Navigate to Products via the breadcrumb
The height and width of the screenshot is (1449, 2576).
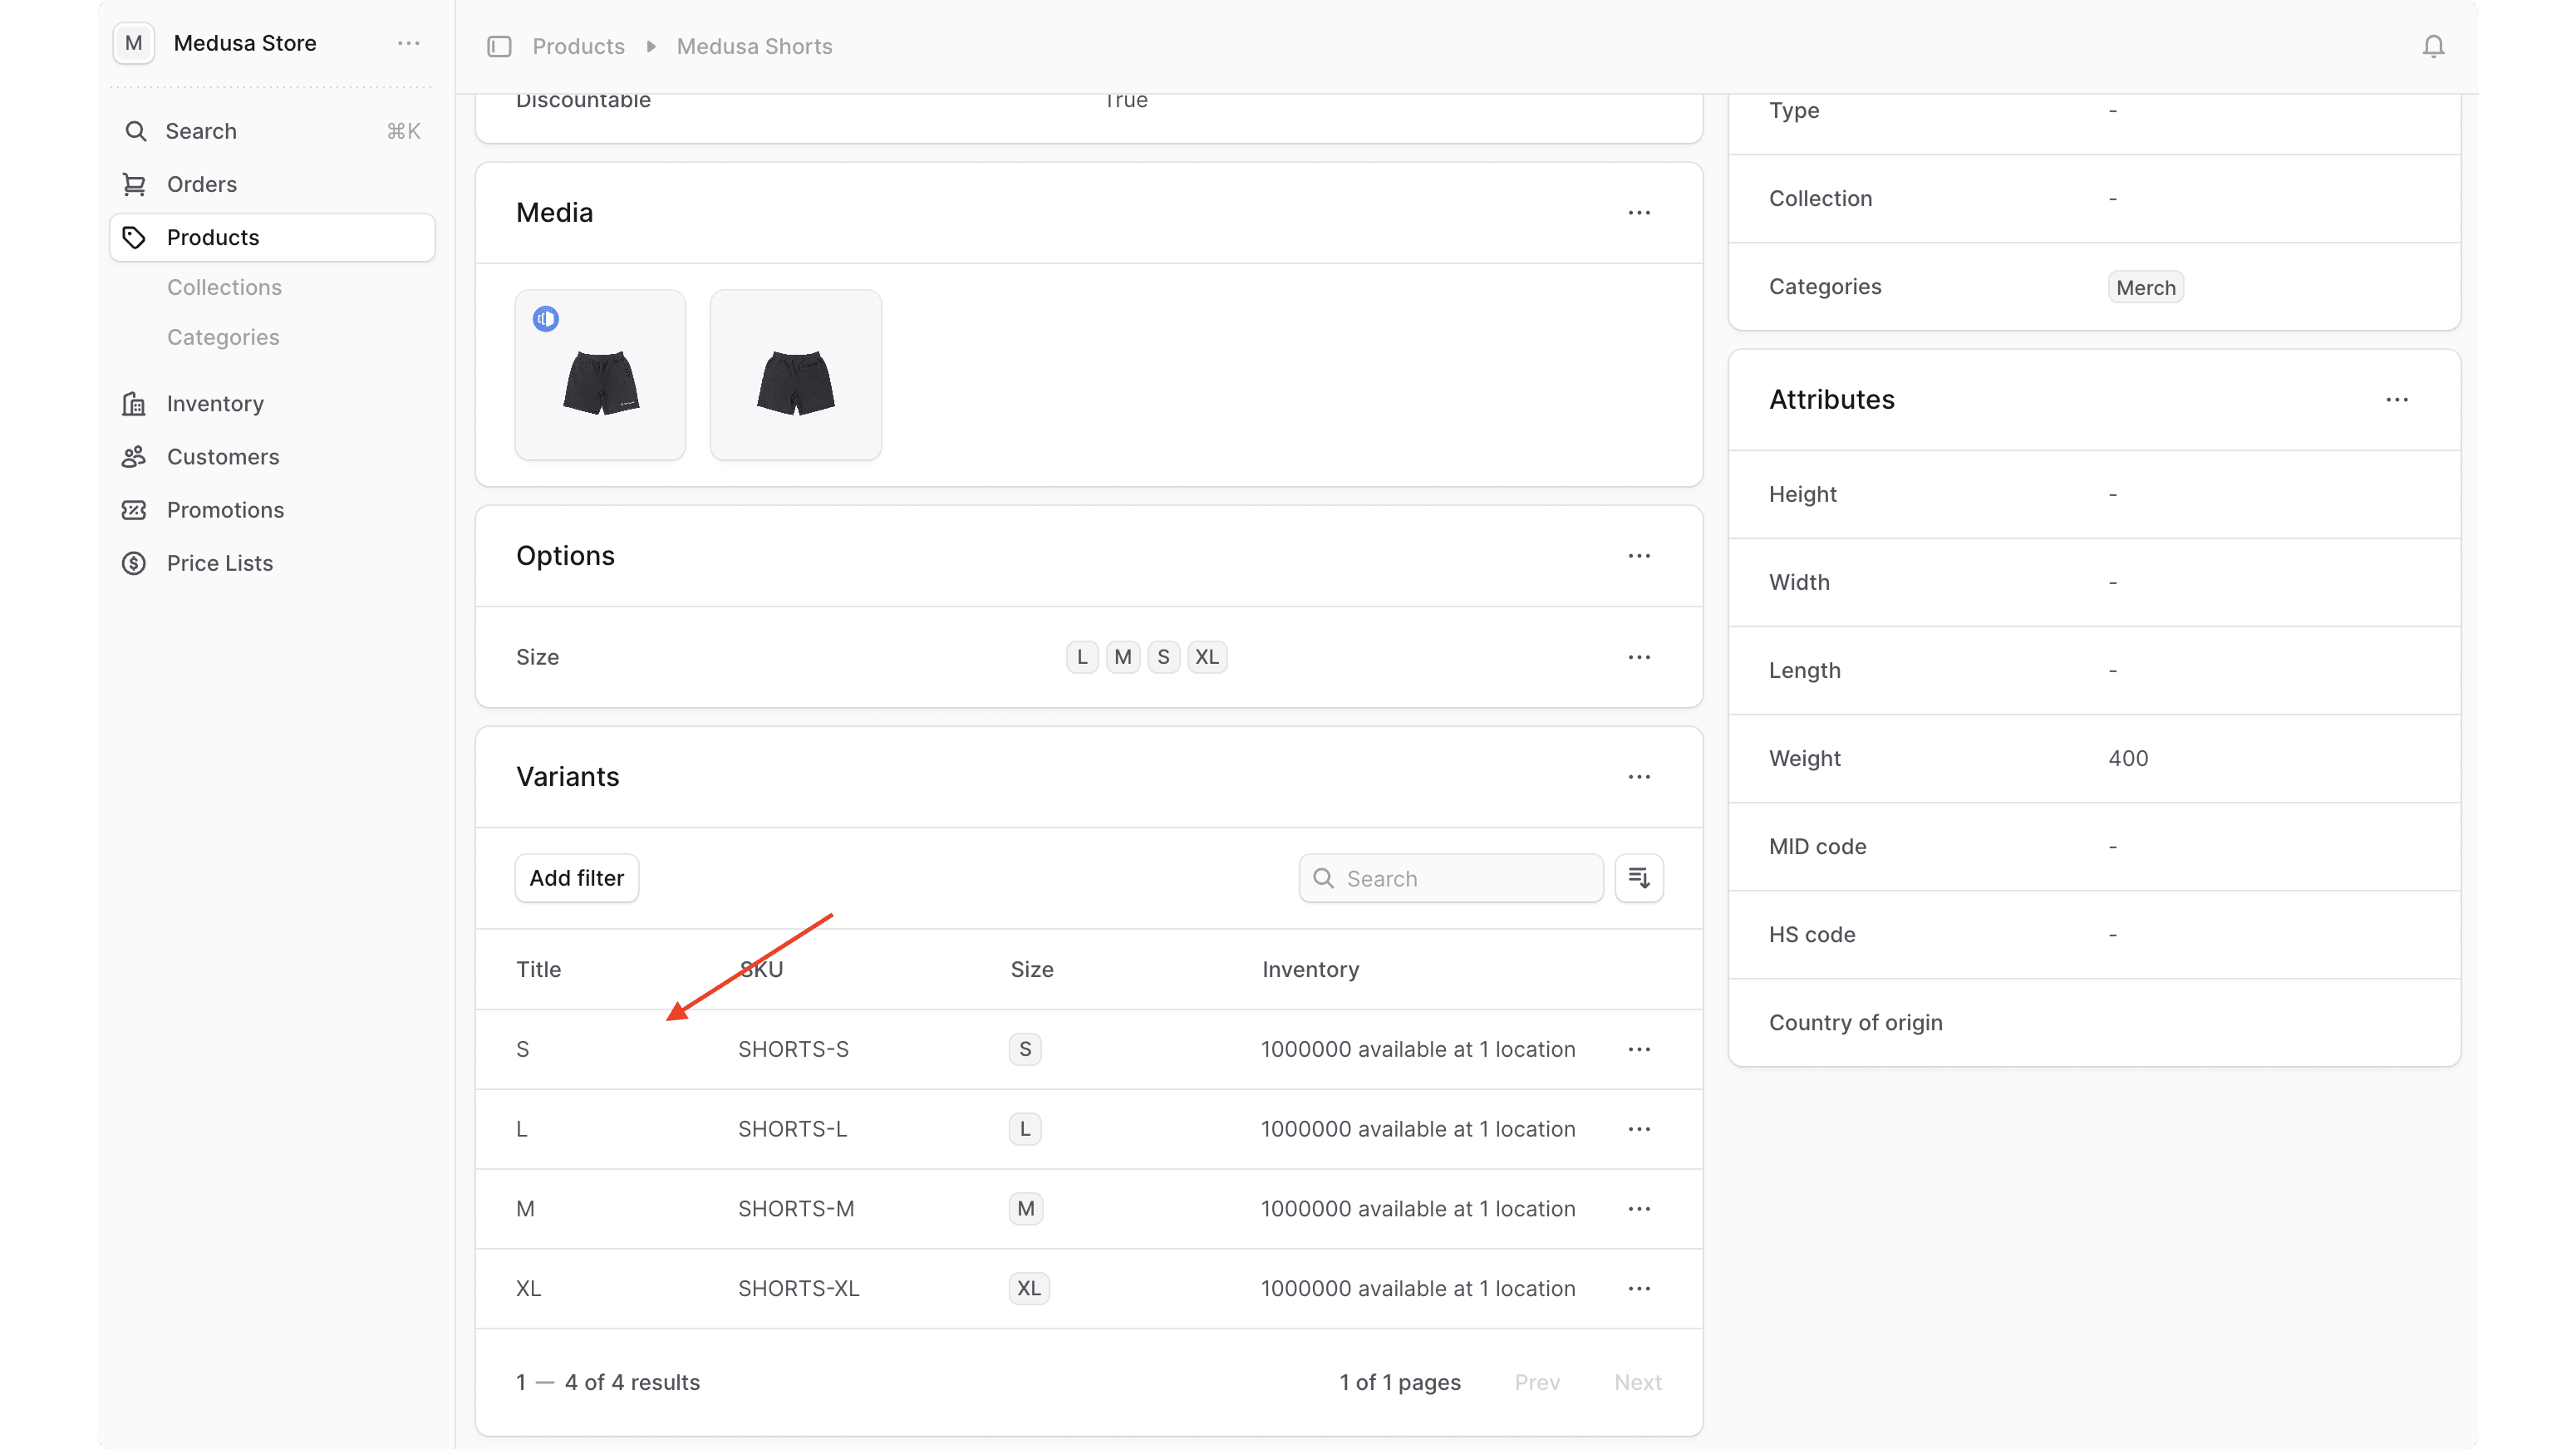click(x=578, y=46)
